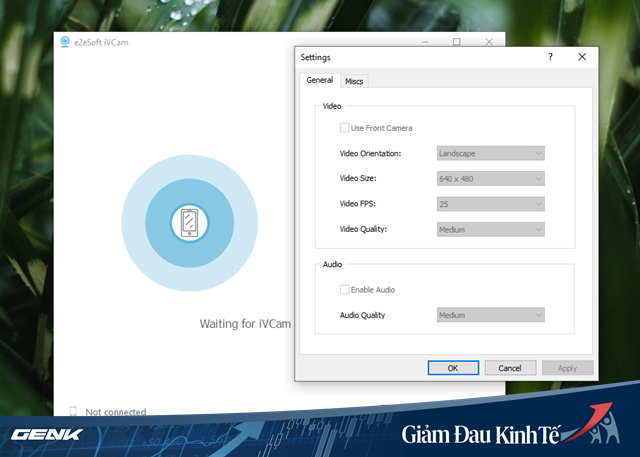
Task: Switch to the Miscs tab
Action: pyautogui.click(x=354, y=81)
